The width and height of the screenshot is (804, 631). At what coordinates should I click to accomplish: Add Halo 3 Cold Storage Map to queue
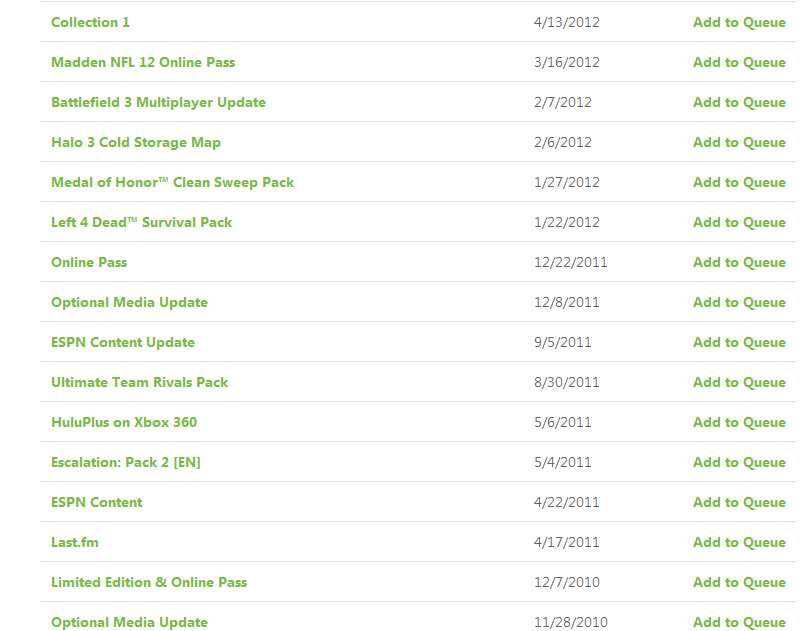[739, 143]
